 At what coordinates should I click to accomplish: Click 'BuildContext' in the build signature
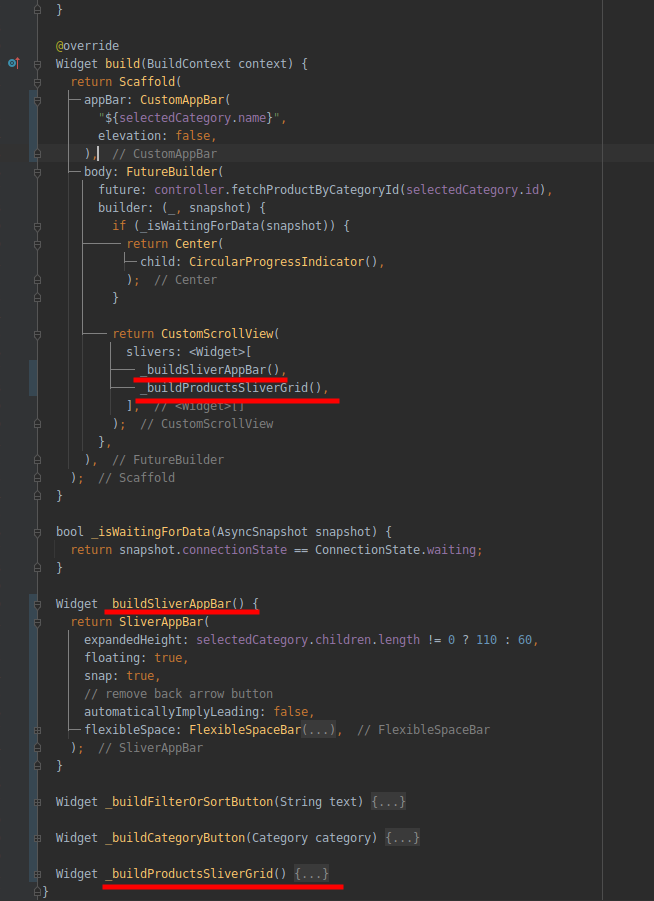click(189, 64)
